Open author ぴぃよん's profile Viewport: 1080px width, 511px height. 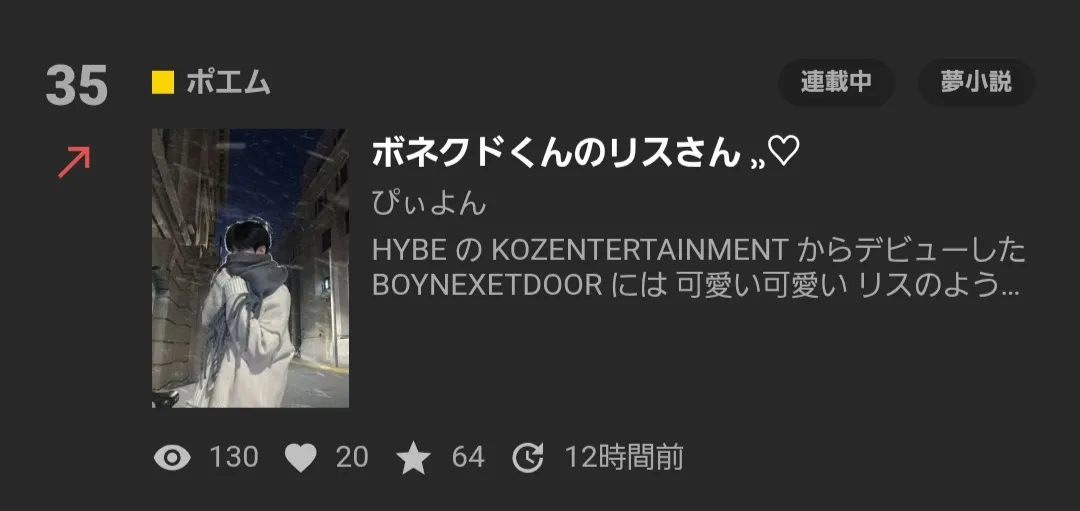428,203
